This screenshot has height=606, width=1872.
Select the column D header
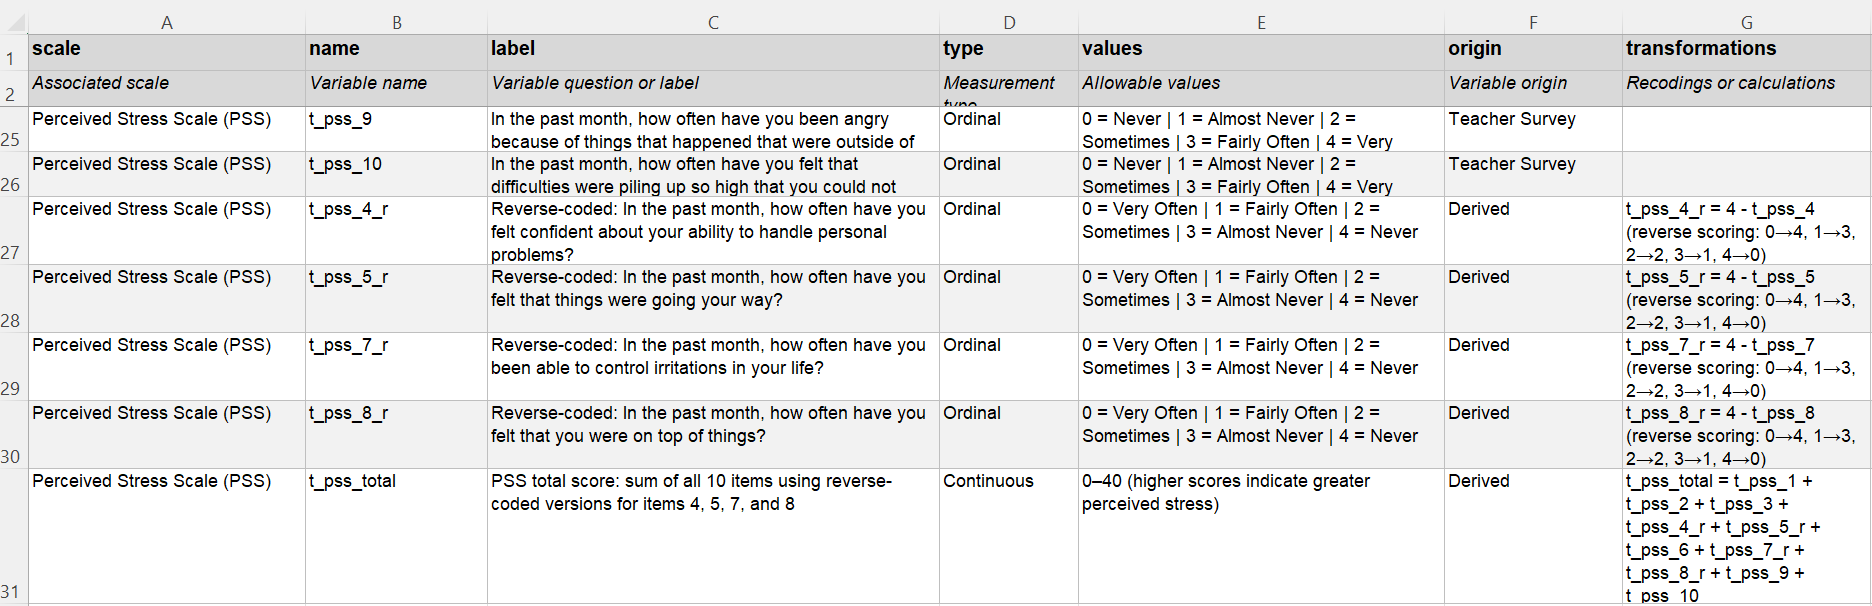point(1009,22)
